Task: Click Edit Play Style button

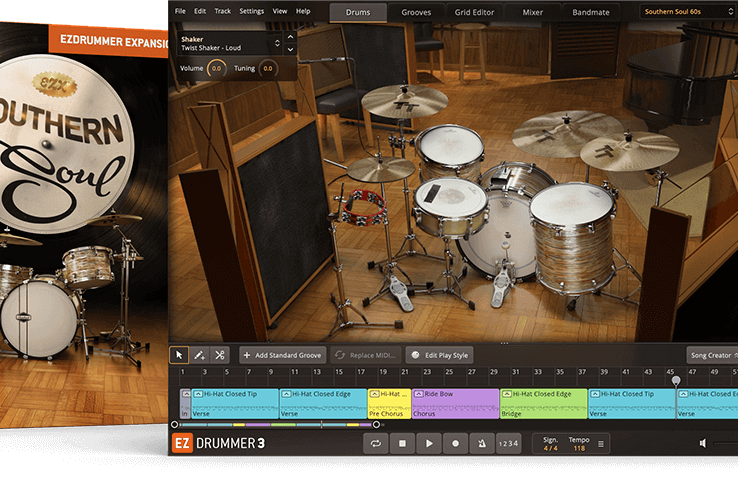Action: point(440,355)
